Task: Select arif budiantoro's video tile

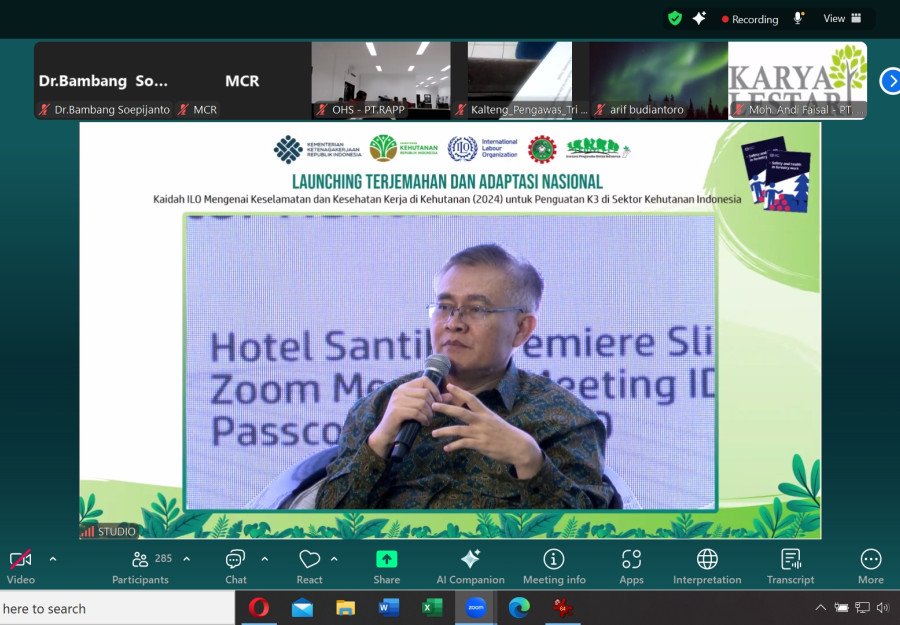Action: pos(658,80)
